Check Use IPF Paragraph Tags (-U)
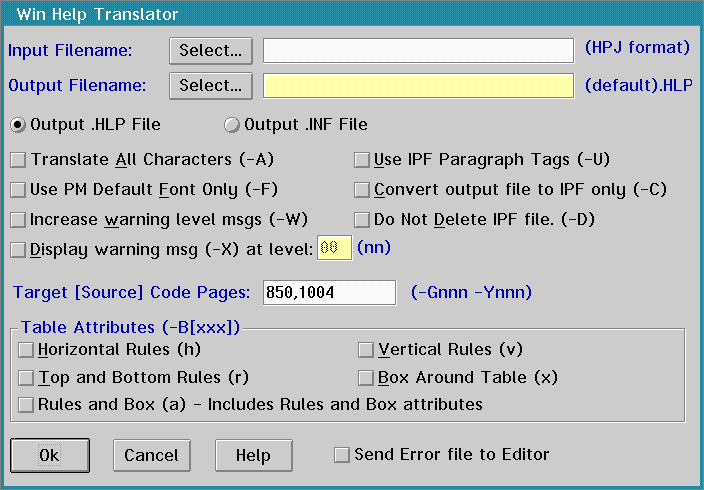This screenshot has width=704, height=490. click(362, 159)
